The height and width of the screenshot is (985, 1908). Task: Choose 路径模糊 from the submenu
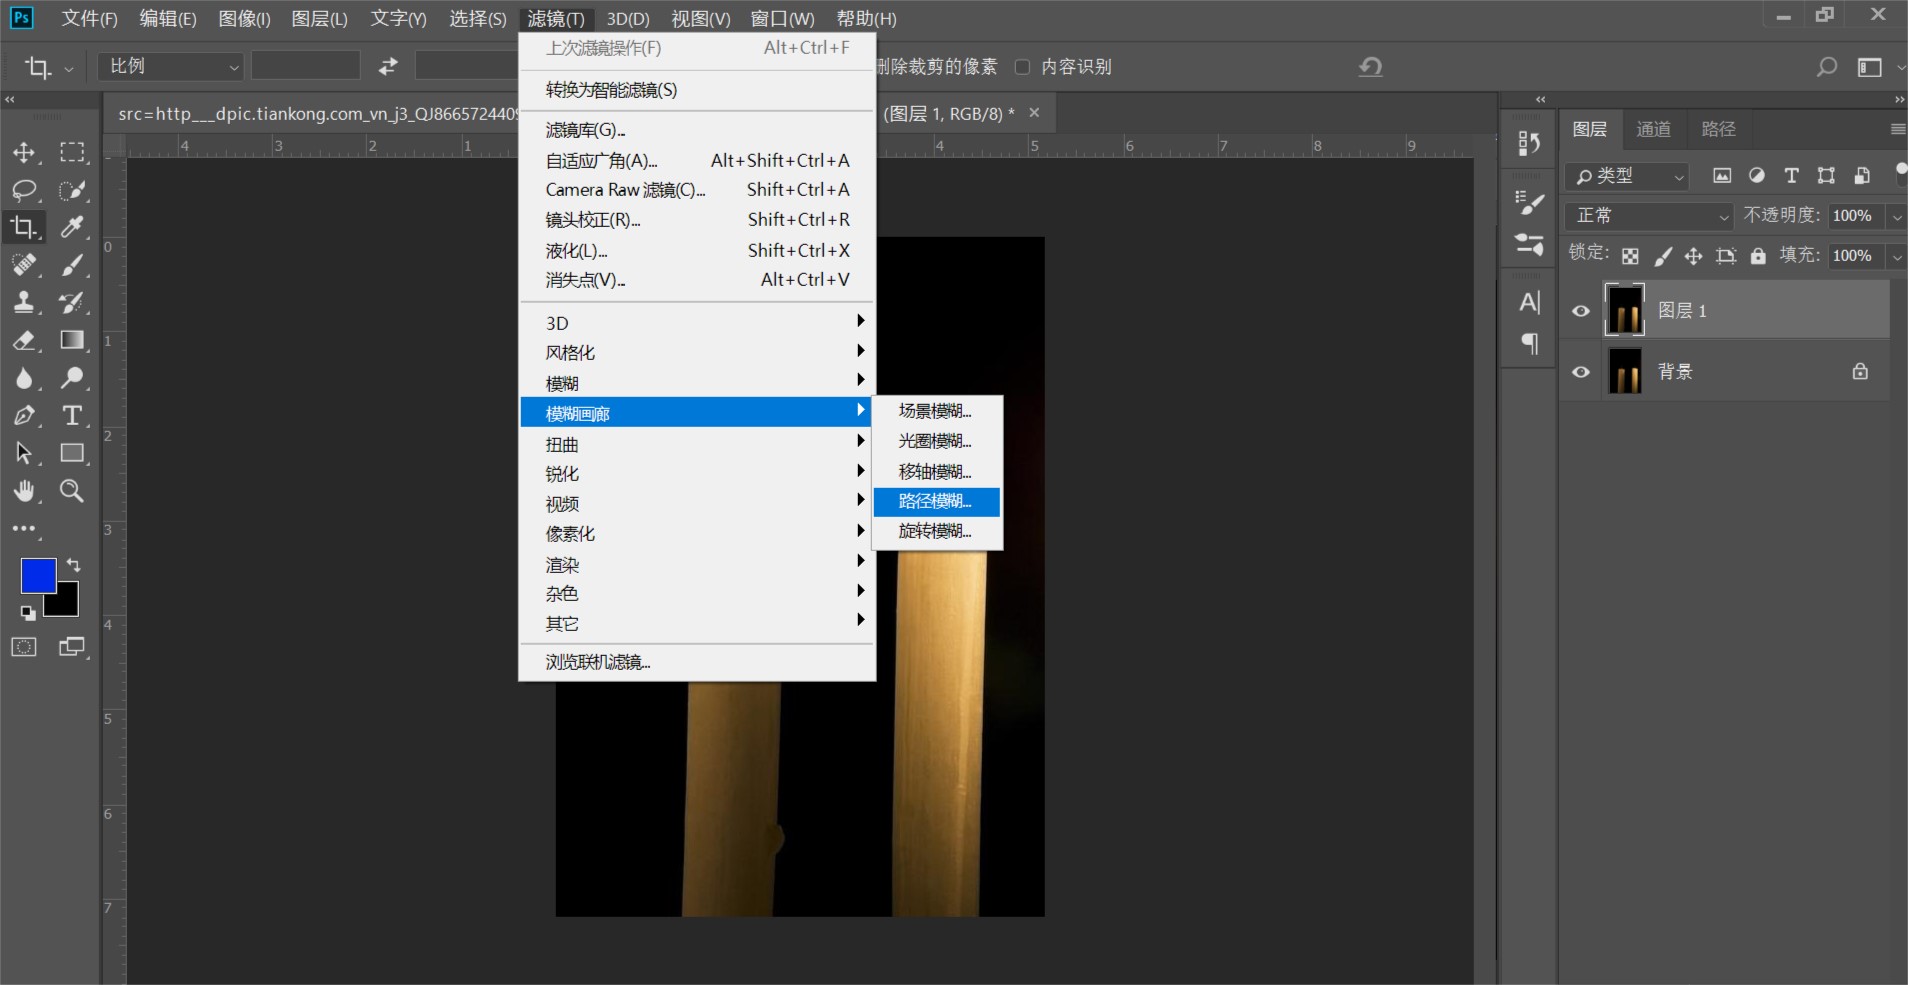click(935, 501)
